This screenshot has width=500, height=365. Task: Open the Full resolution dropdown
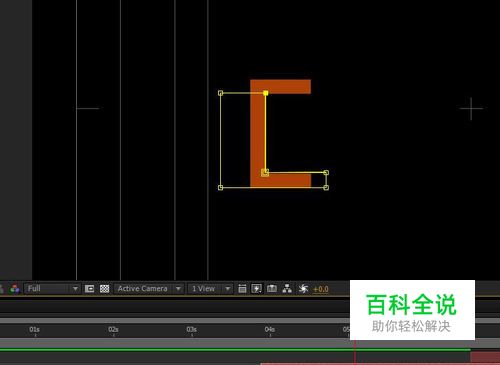(52, 289)
